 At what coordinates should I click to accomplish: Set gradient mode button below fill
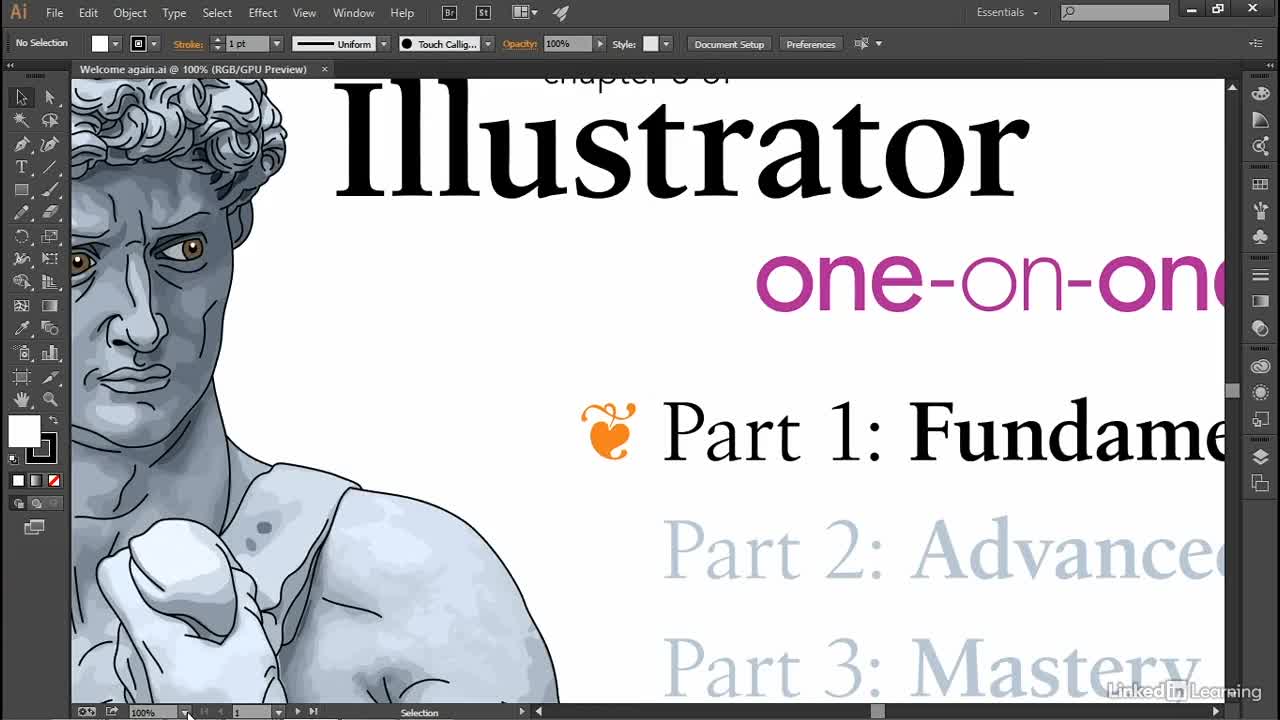click(x=36, y=481)
